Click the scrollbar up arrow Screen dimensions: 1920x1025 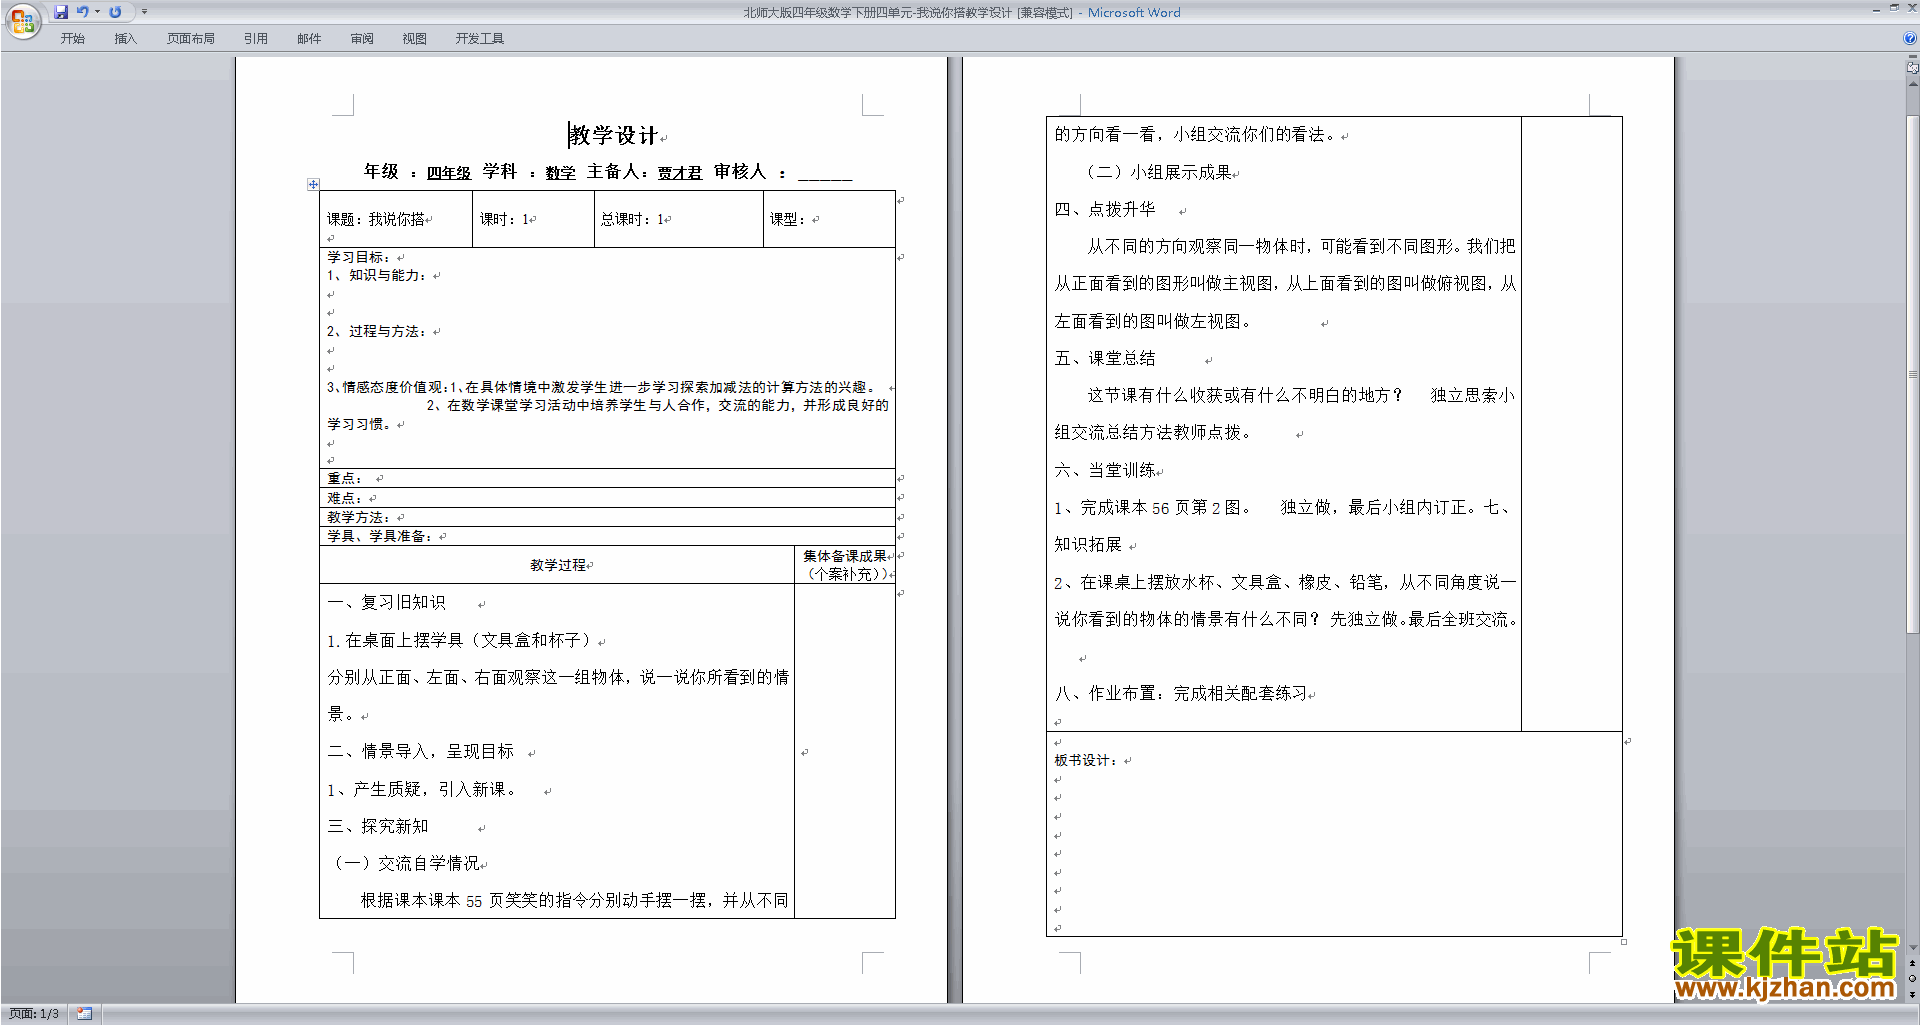pyautogui.click(x=1913, y=84)
